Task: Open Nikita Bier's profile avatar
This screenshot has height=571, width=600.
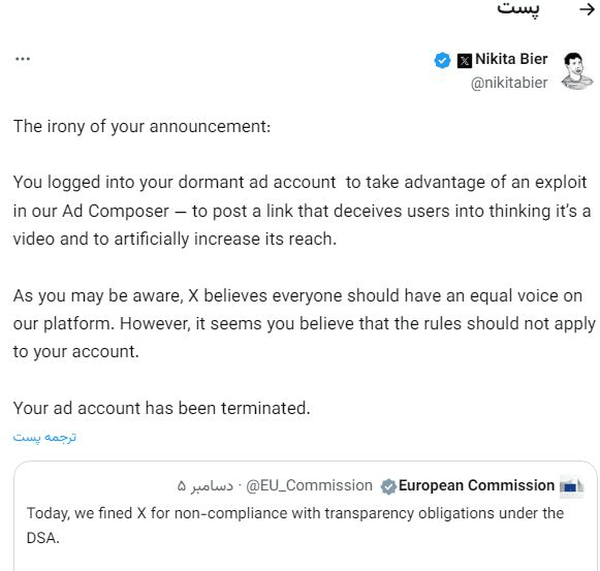Action: point(577,70)
